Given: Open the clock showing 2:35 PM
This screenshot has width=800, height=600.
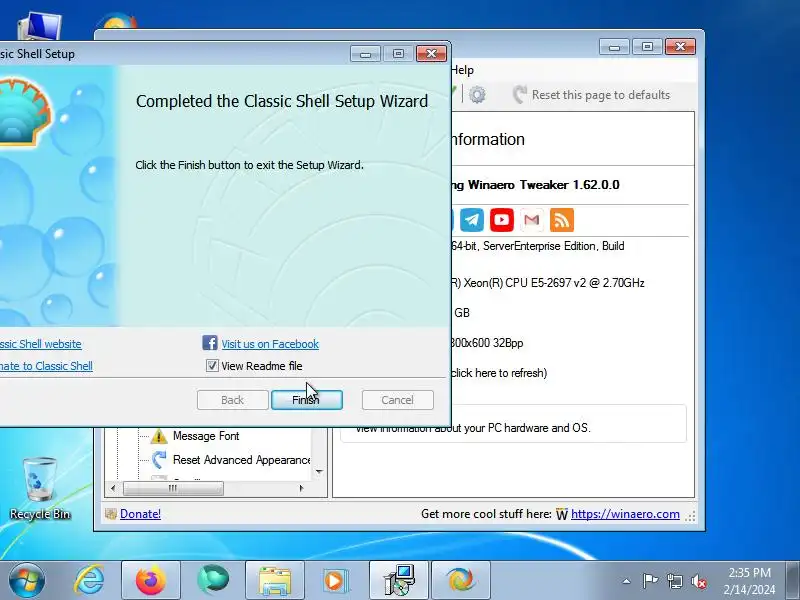Looking at the screenshot, I should (x=749, y=581).
